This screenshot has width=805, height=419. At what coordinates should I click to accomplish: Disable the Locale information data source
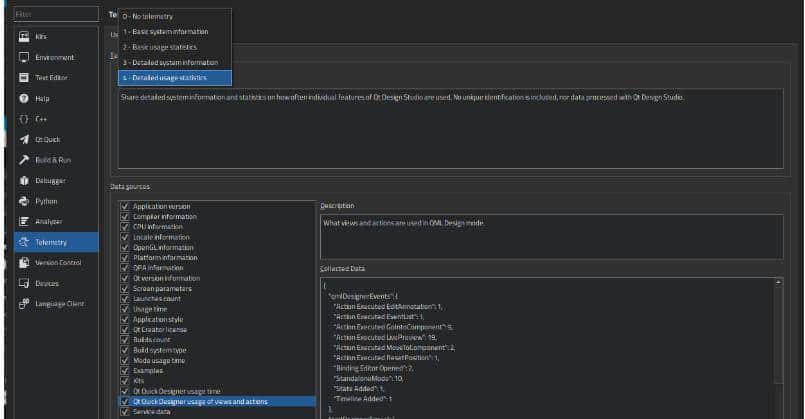(x=125, y=237)
